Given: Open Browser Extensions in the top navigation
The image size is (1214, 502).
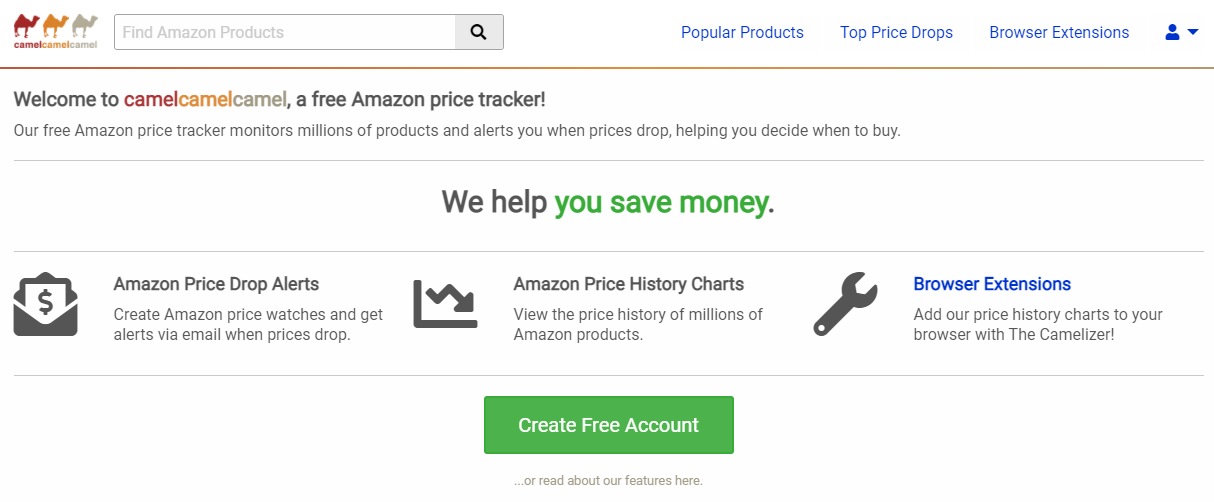Looking at the screenshot, I should (1059, 32).
